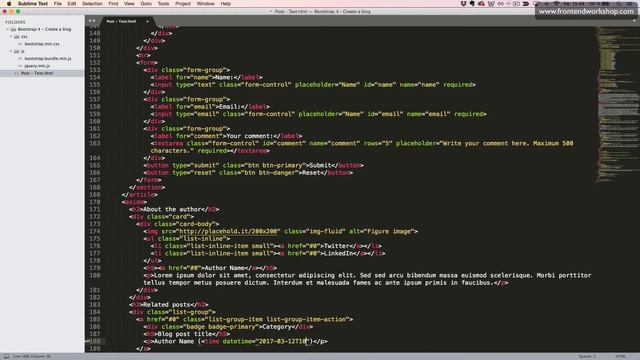Change the Spaces indentation setting
This screenshot has height=360, width=640.
click(x=587, y=356)
